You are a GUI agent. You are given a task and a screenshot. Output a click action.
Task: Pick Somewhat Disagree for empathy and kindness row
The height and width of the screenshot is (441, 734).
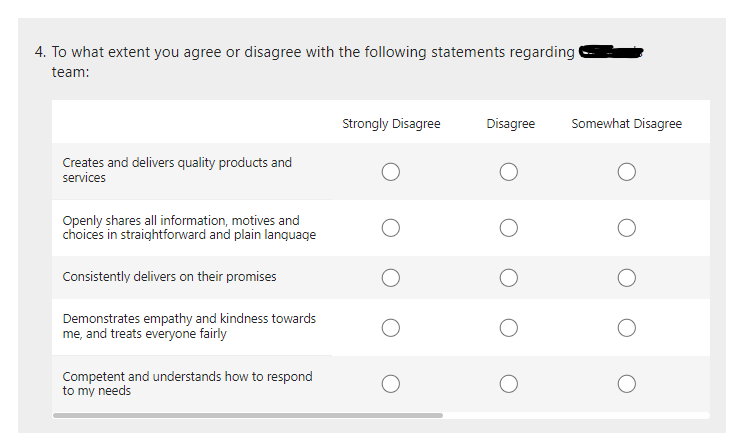[626, 327]
